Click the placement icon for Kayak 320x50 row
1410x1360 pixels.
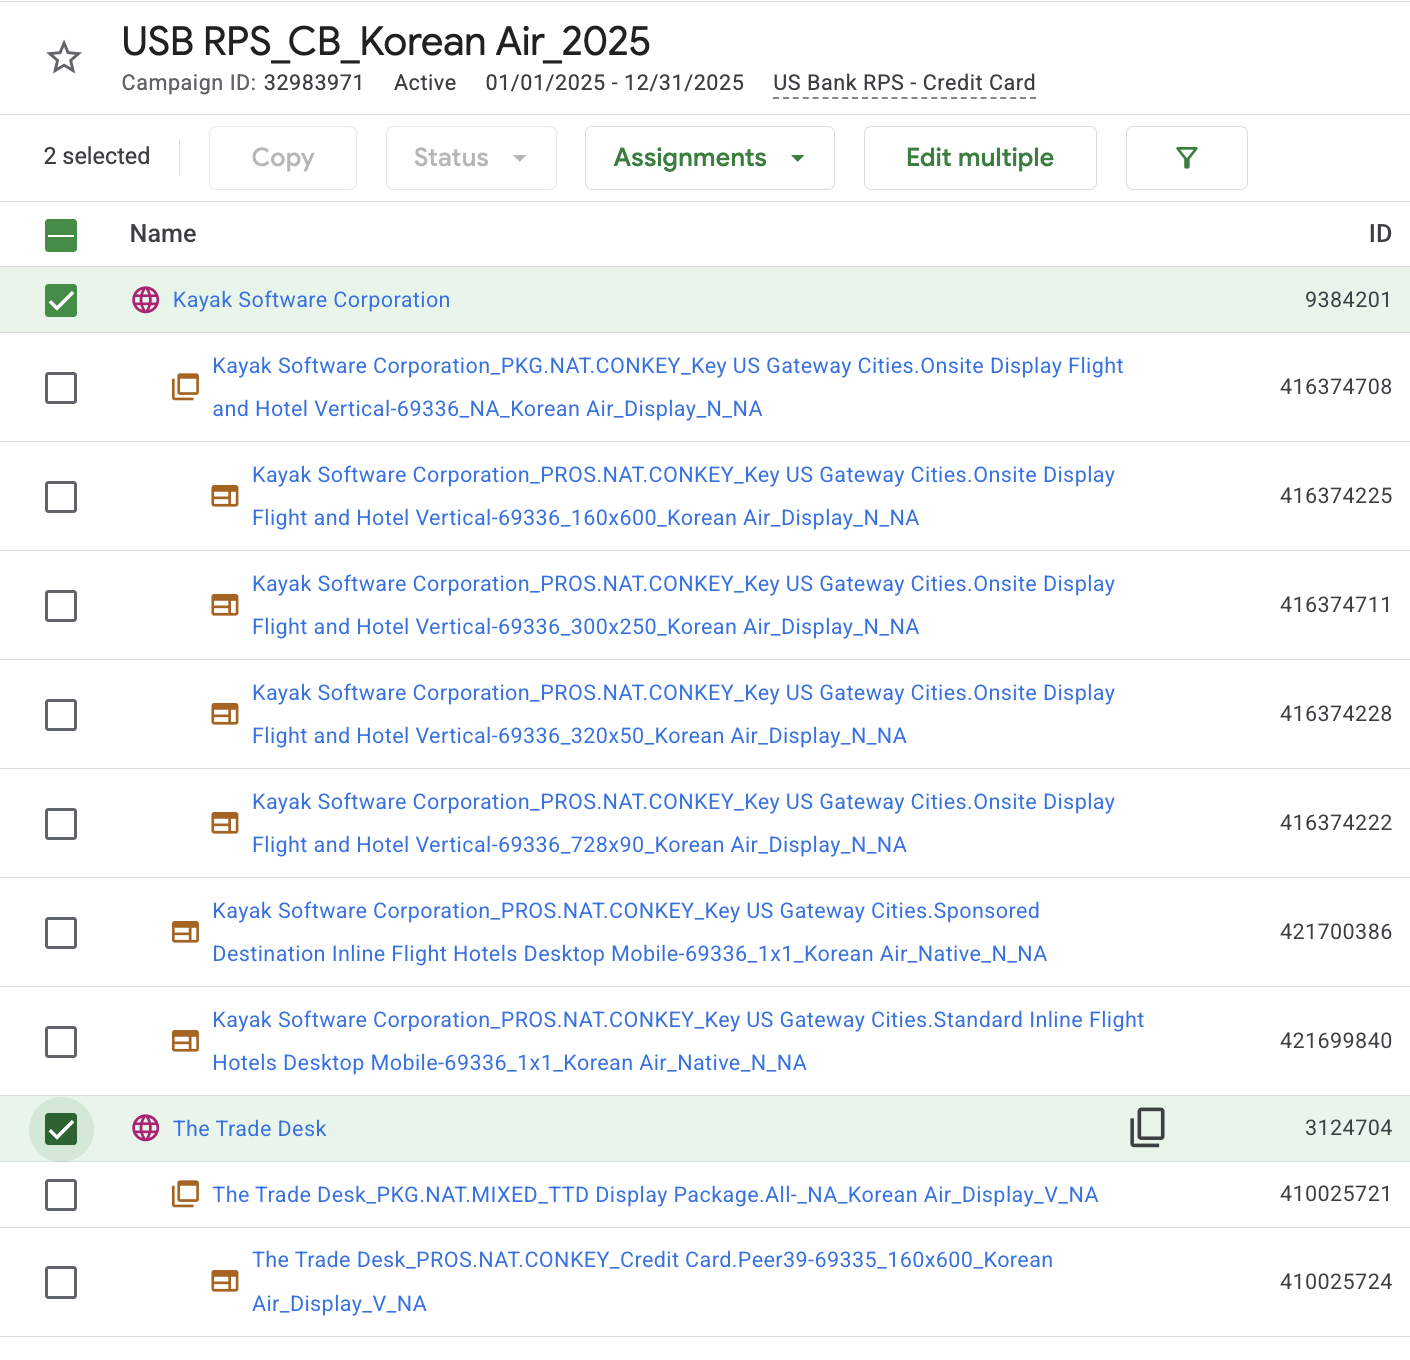(225, 714)
